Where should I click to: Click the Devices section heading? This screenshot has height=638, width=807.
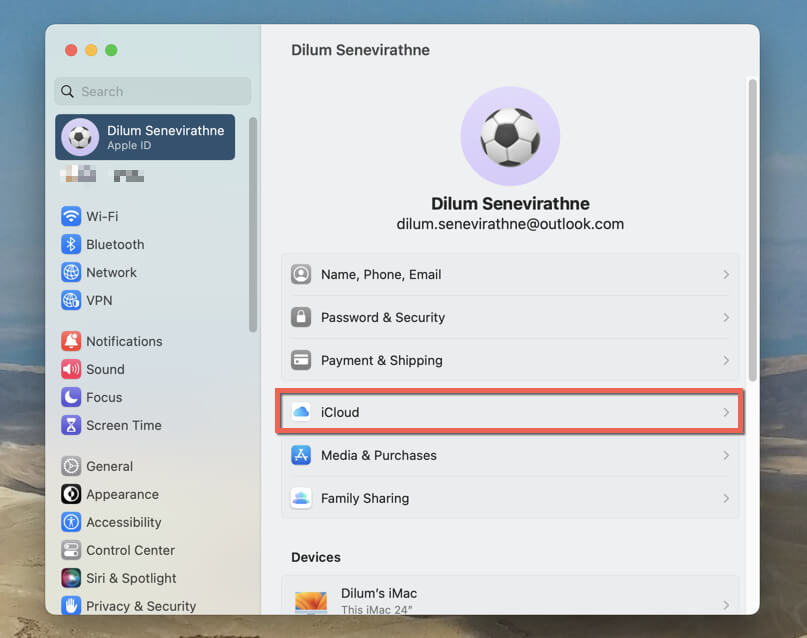[x=316, y=557]
